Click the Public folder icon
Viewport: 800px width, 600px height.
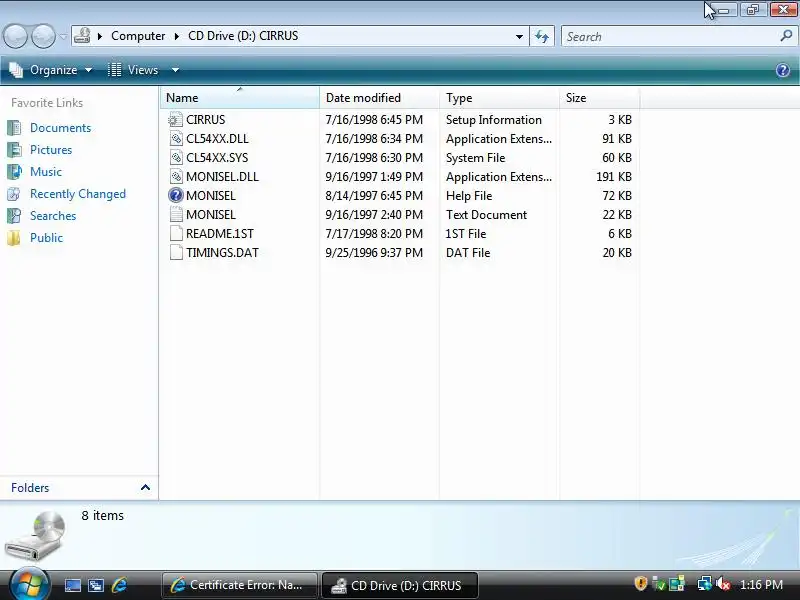[x=14, y=238]
